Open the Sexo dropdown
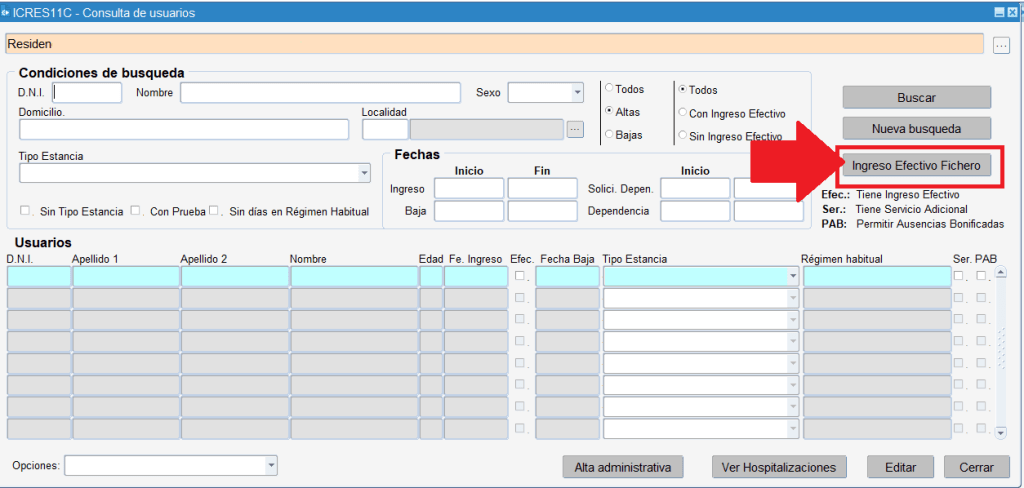 [x=576, y=93]
